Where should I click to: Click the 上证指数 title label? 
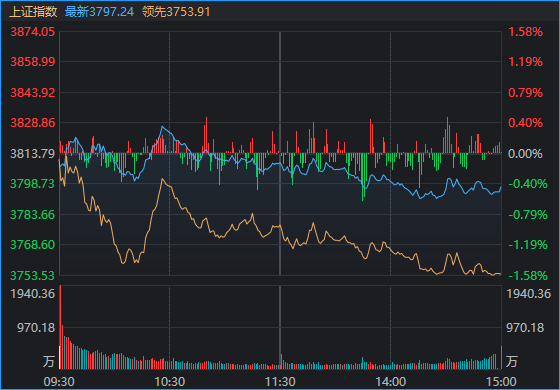coord(33,12)
